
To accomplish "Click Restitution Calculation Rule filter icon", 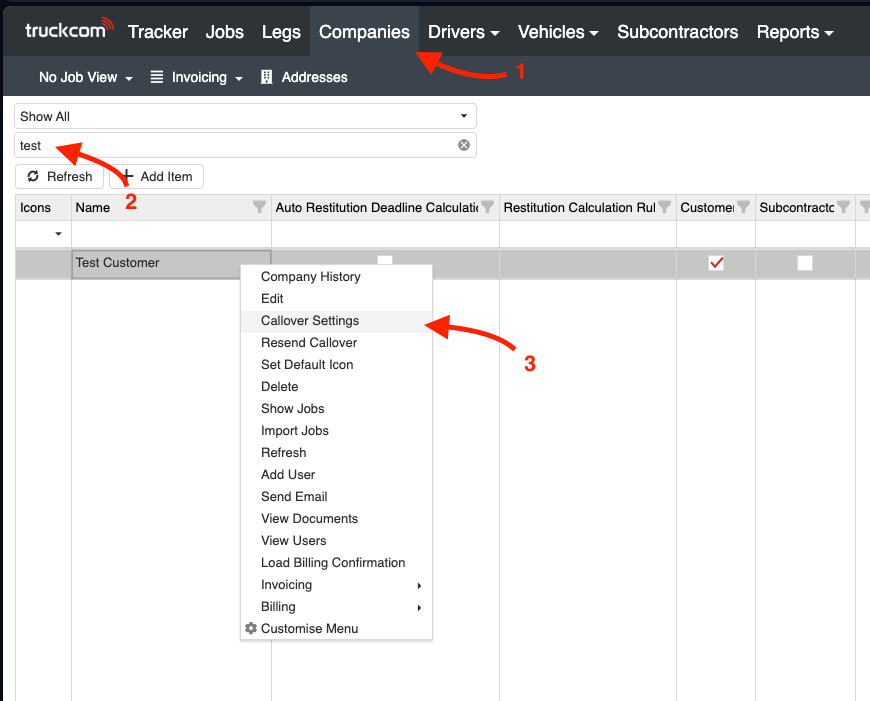I will 664,207.
